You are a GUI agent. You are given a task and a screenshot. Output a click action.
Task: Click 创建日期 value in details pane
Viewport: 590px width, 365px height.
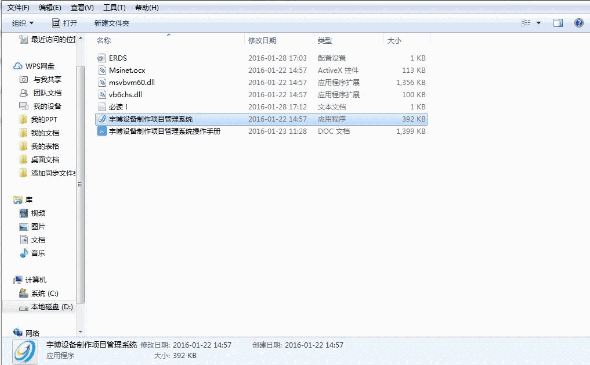314,345
